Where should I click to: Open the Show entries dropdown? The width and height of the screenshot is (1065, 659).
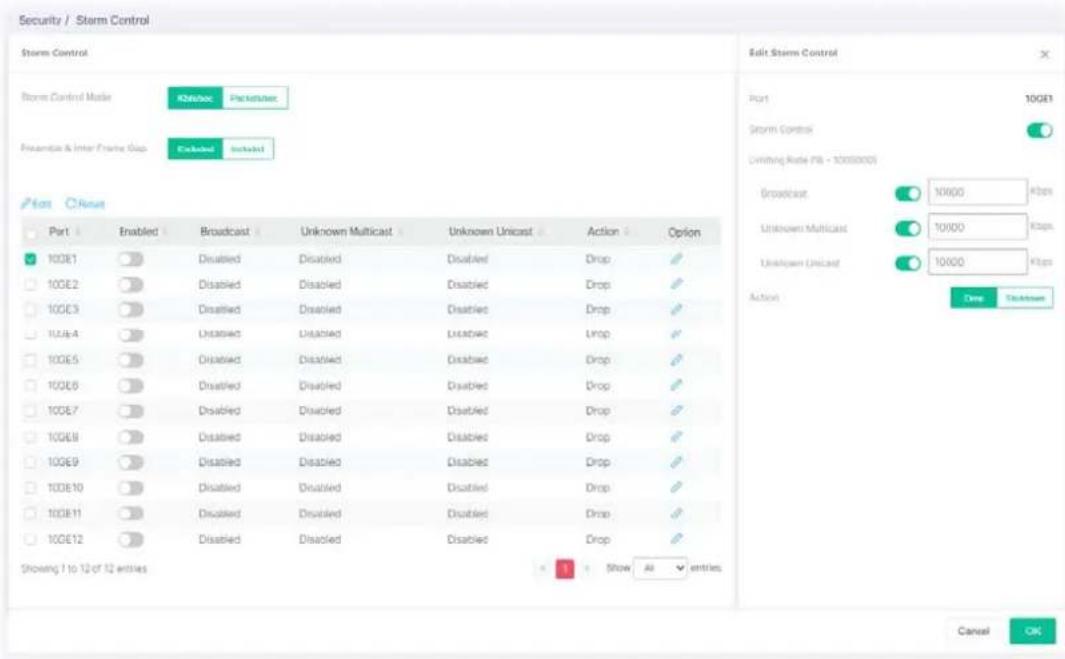pyautogui.click(x=660, y=568)
